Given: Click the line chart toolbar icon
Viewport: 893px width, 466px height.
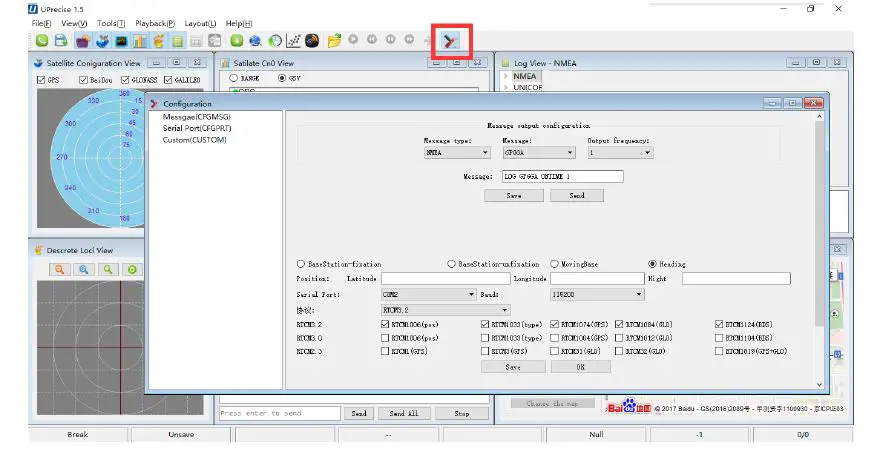Looking at the screenshot, I should 294,41.
